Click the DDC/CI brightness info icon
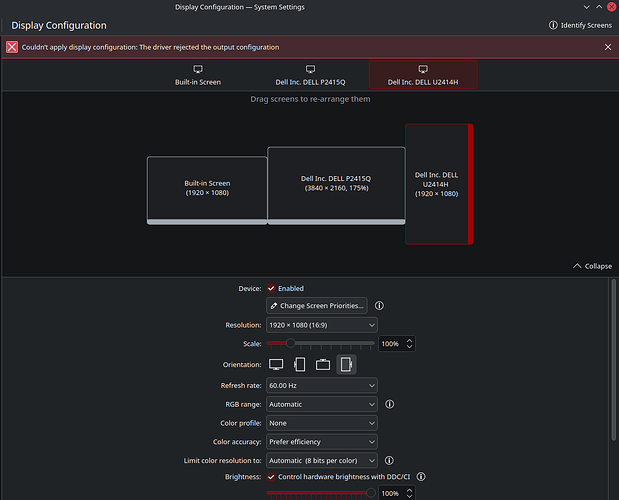This screenshot has height=500, width=619. coord(421,477)
